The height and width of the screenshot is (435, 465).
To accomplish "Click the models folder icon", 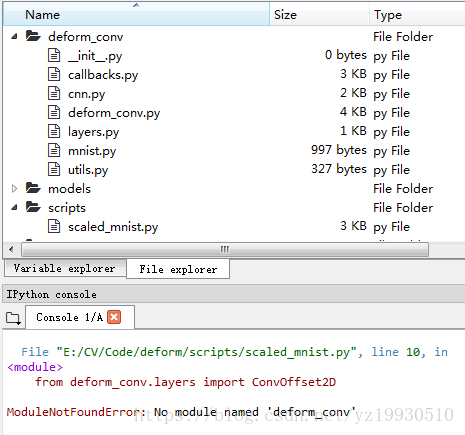I will 33,188.
